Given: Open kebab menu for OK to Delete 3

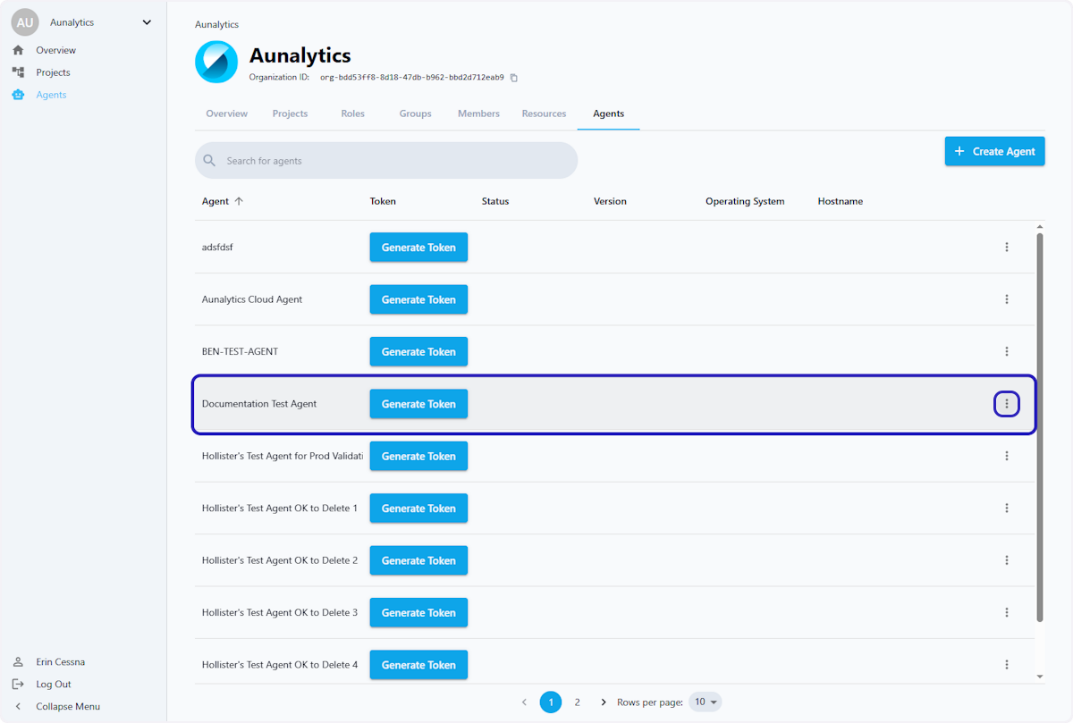Looking at the screenshot, I should 1007,612.
